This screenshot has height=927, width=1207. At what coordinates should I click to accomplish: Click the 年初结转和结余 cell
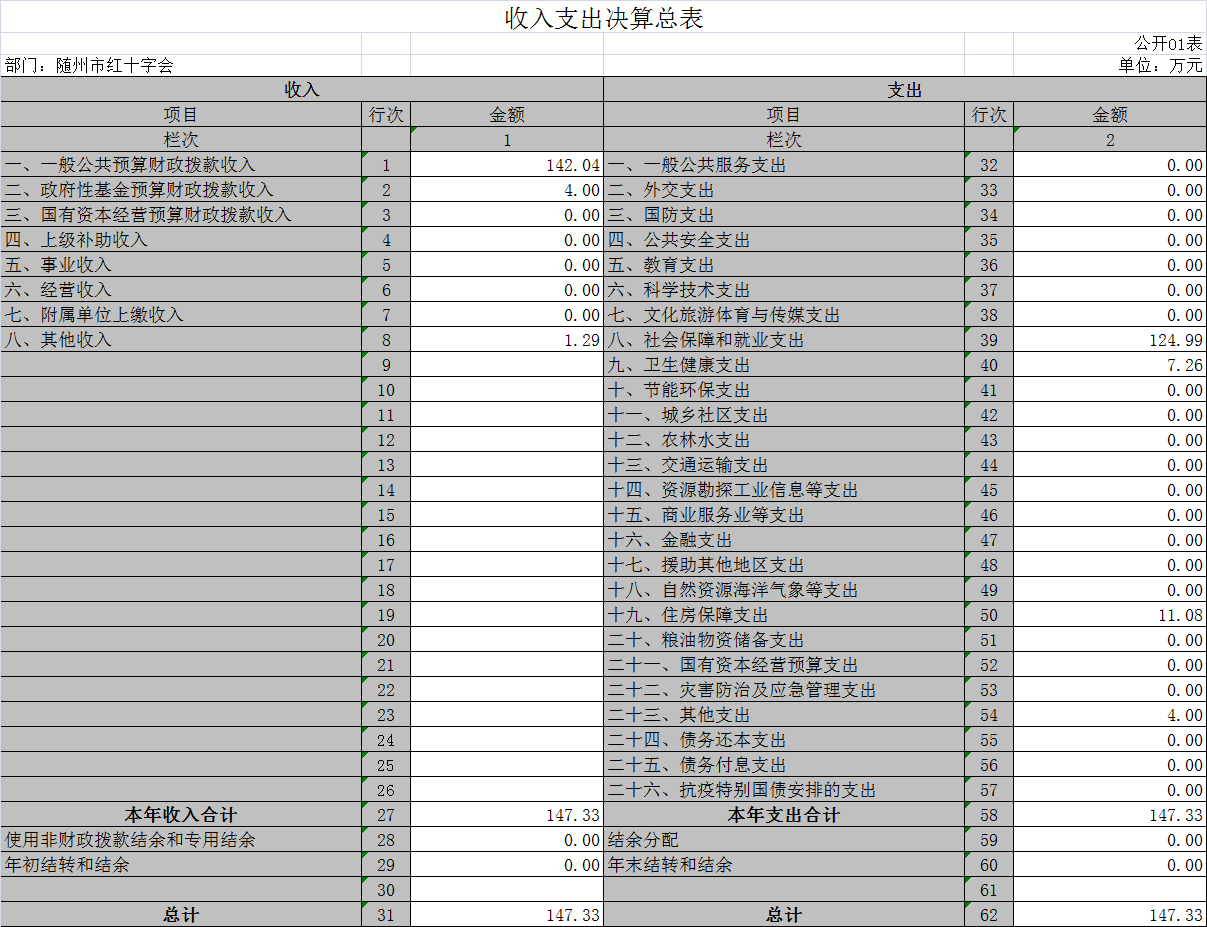(181, 865)
